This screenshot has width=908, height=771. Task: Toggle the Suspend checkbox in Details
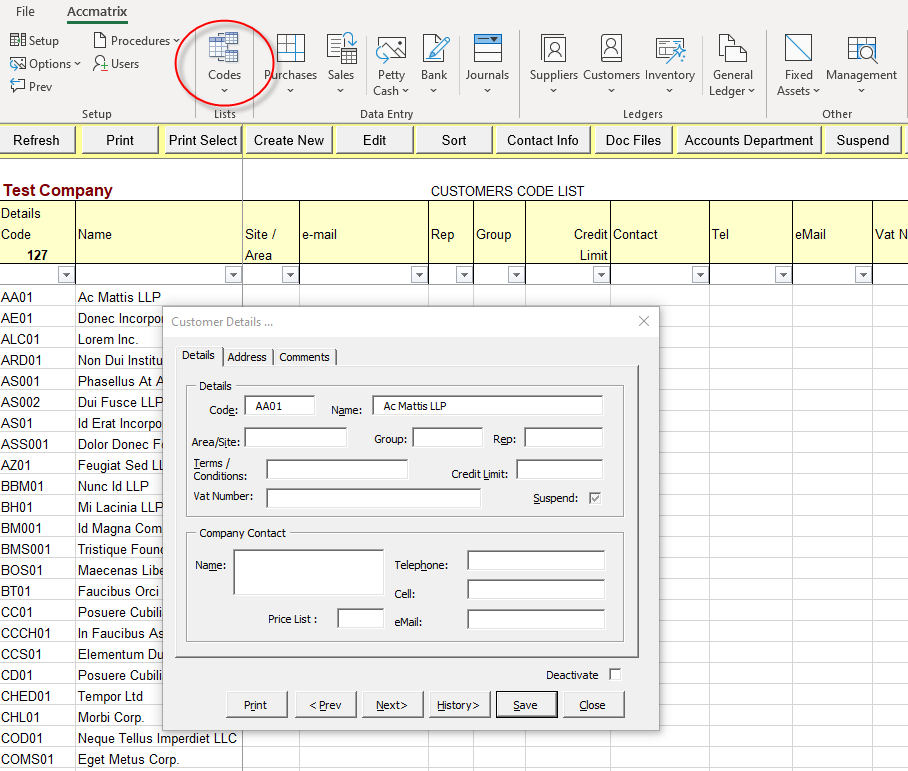coord(595,498)
